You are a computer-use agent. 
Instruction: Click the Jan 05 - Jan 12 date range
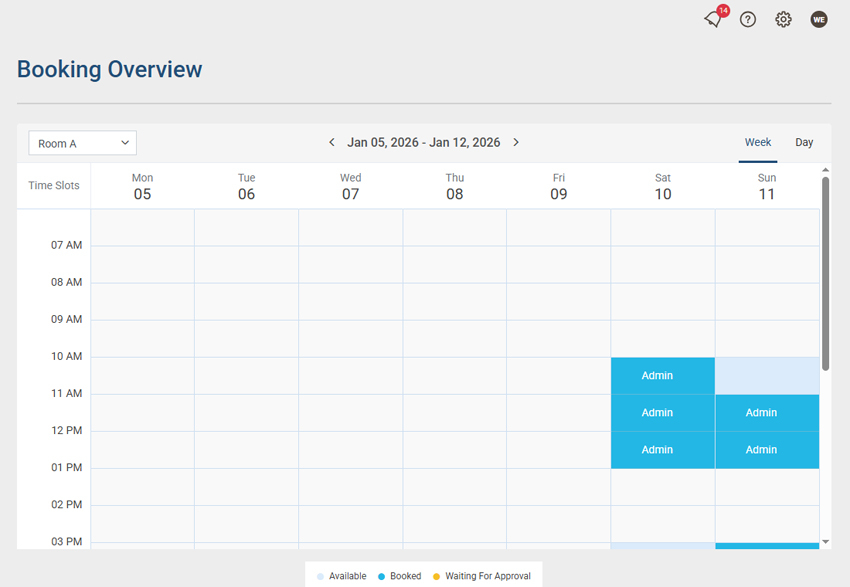[x=424, y=142]
